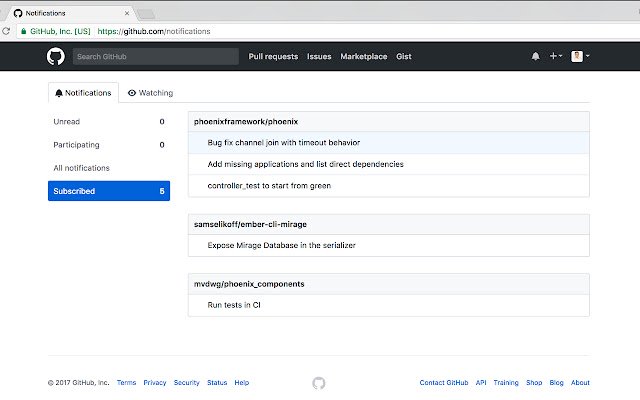Click the browser address bar URL
Image resolution: width=640 pixels, height=400 pixels.
154,31
